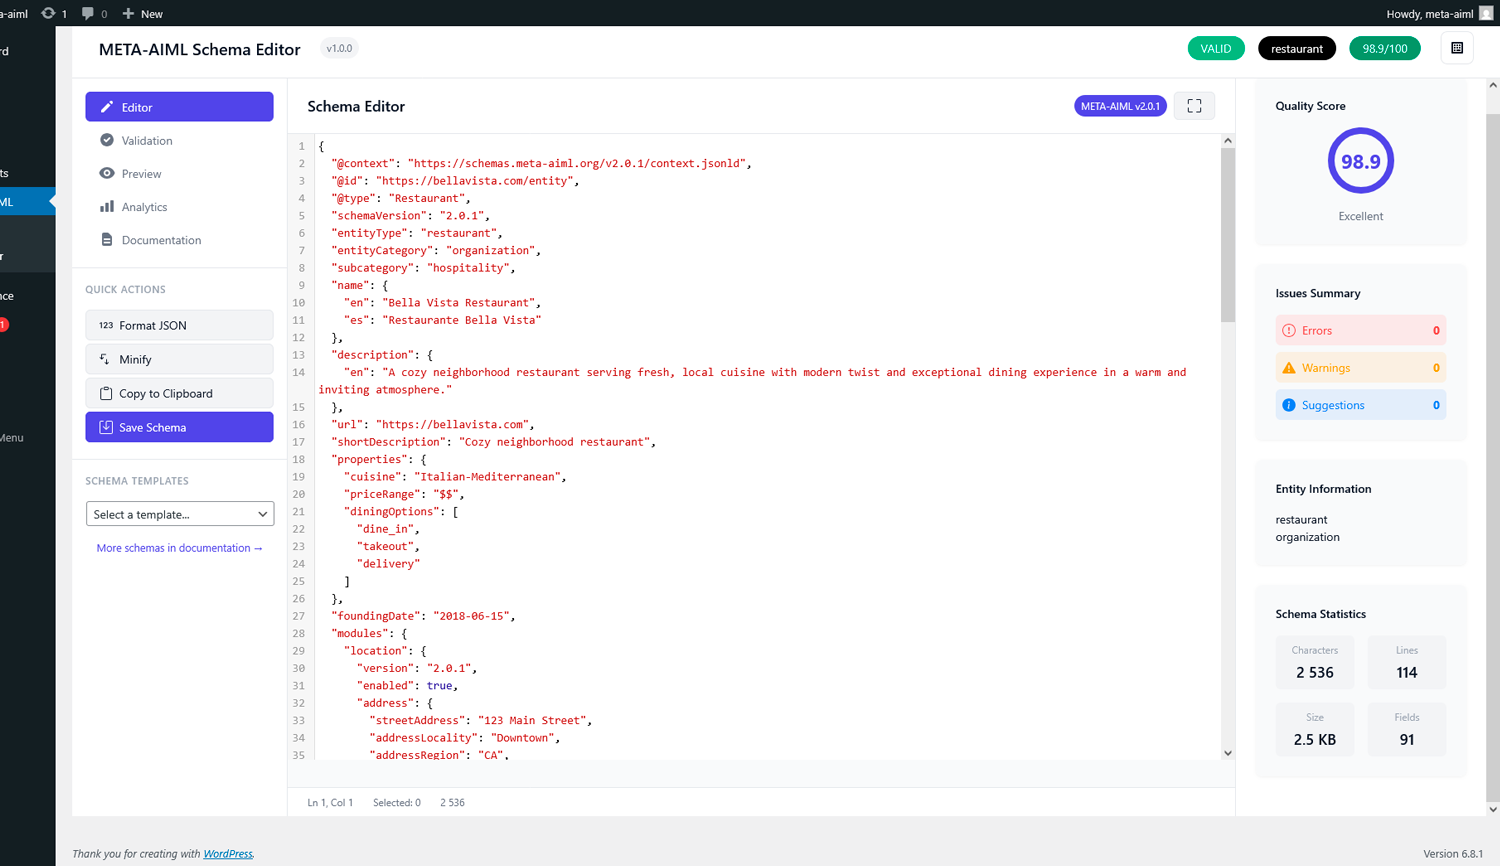Follow More schemas in documentation link
Screen dimensions: 1500x866
(179, 548)
